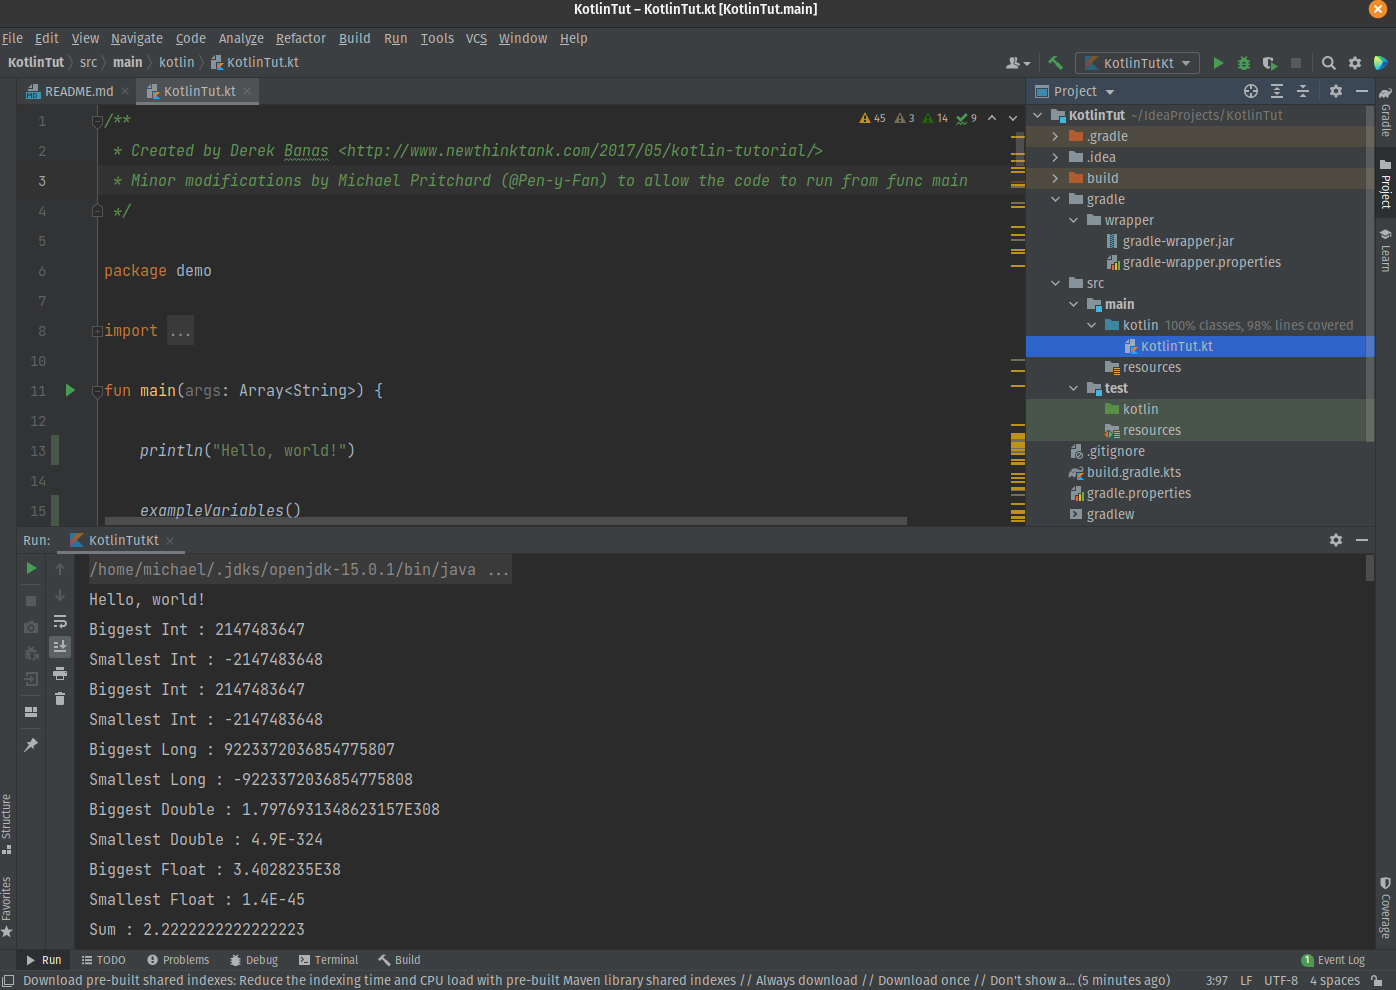Print the Run console output
The width and height of the screenshot is (1396, 990).
coord(60,673)
